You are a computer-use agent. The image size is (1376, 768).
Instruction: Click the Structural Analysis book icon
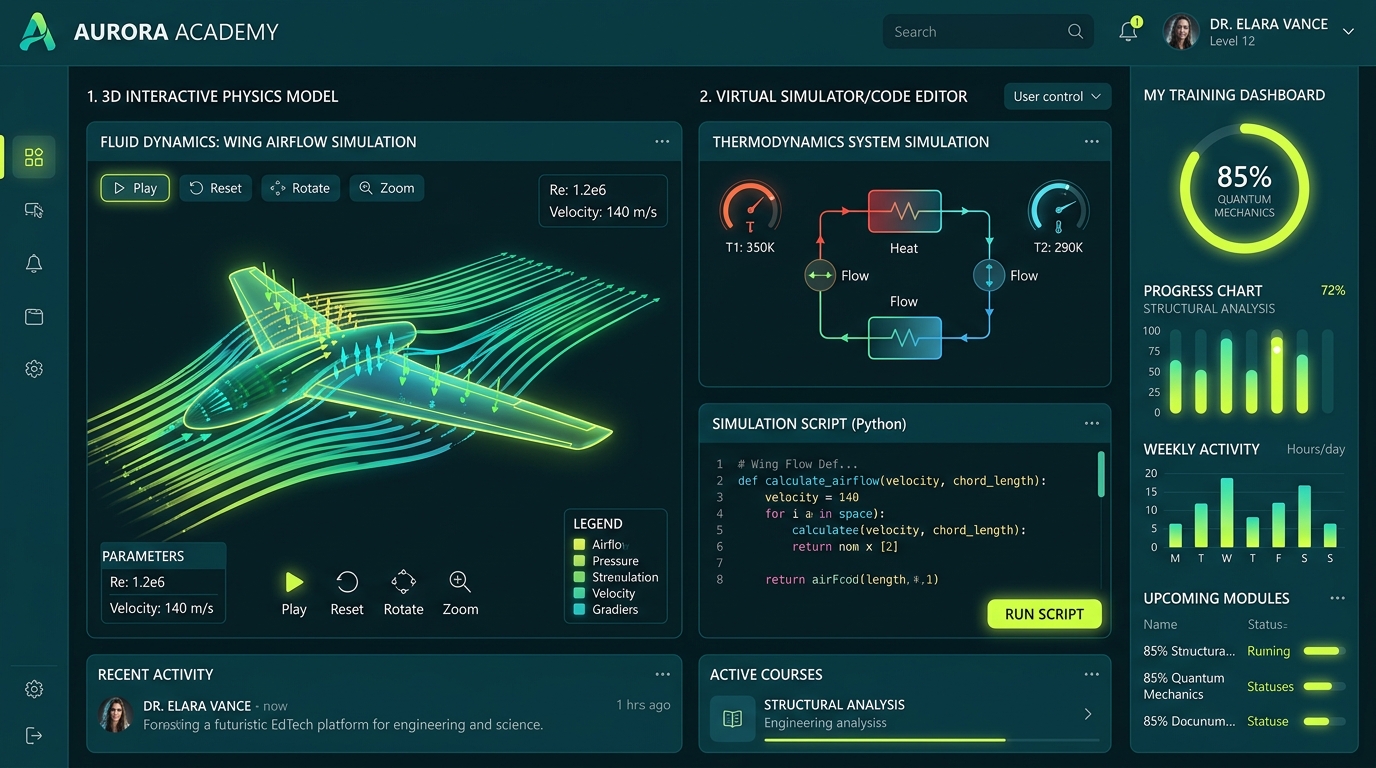coord(732,719)
